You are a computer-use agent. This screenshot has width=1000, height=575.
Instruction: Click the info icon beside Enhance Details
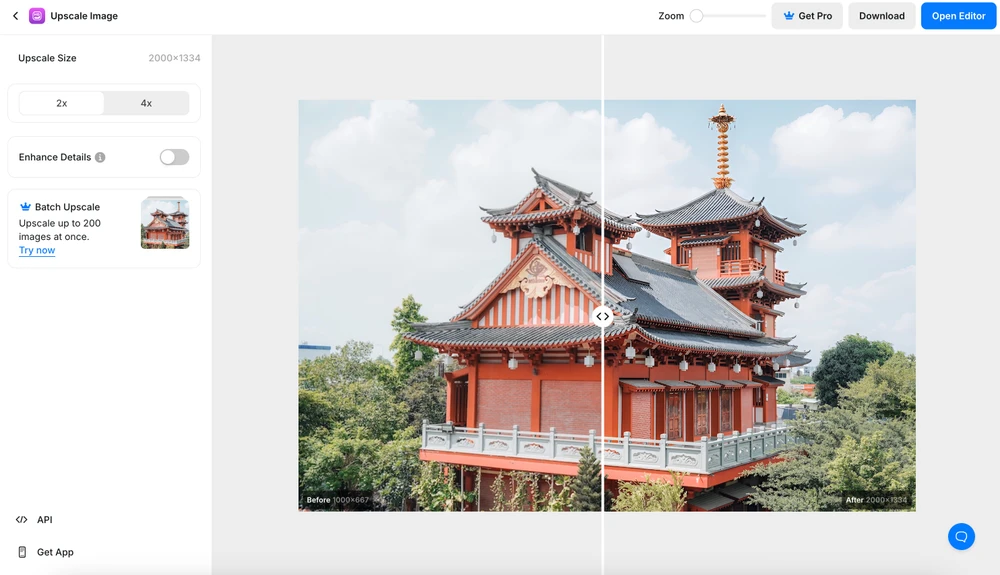(x=100, y=157)
